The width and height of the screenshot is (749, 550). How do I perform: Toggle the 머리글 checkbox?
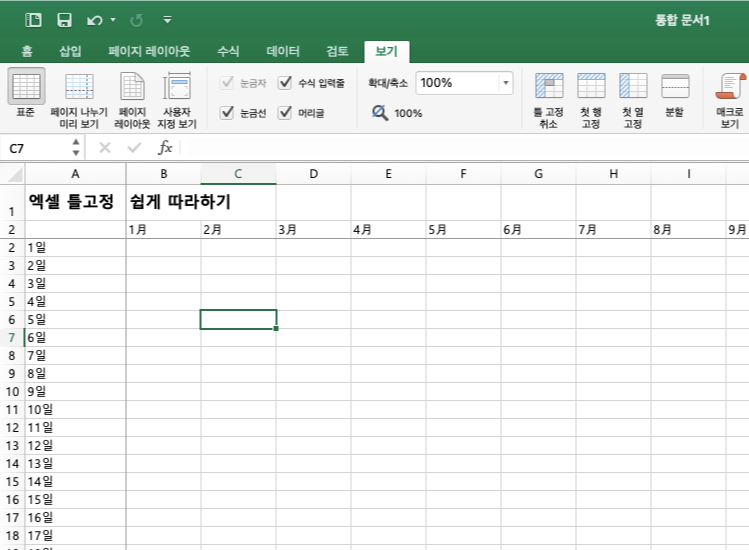(x=285, y=113)
